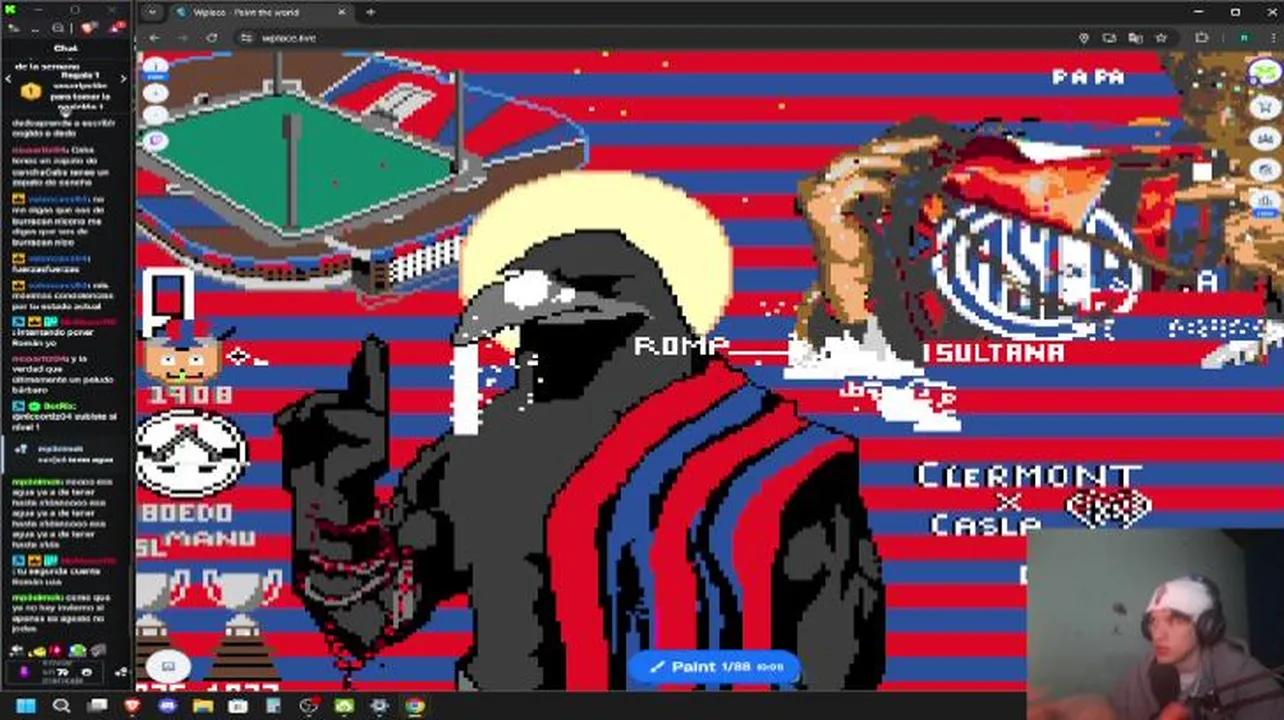Click the translate page icon

coord(1135,38)
